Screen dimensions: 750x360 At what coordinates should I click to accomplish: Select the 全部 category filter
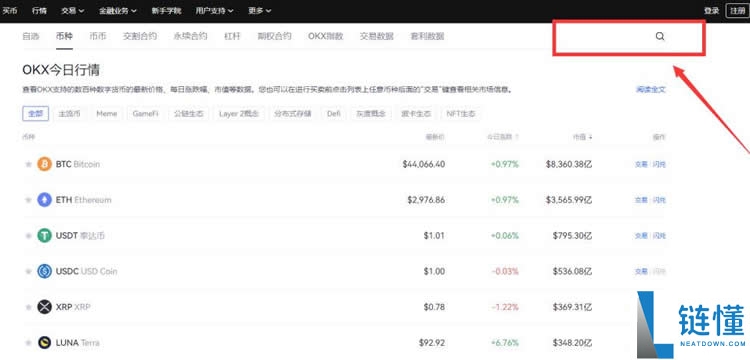coord(35,114)
